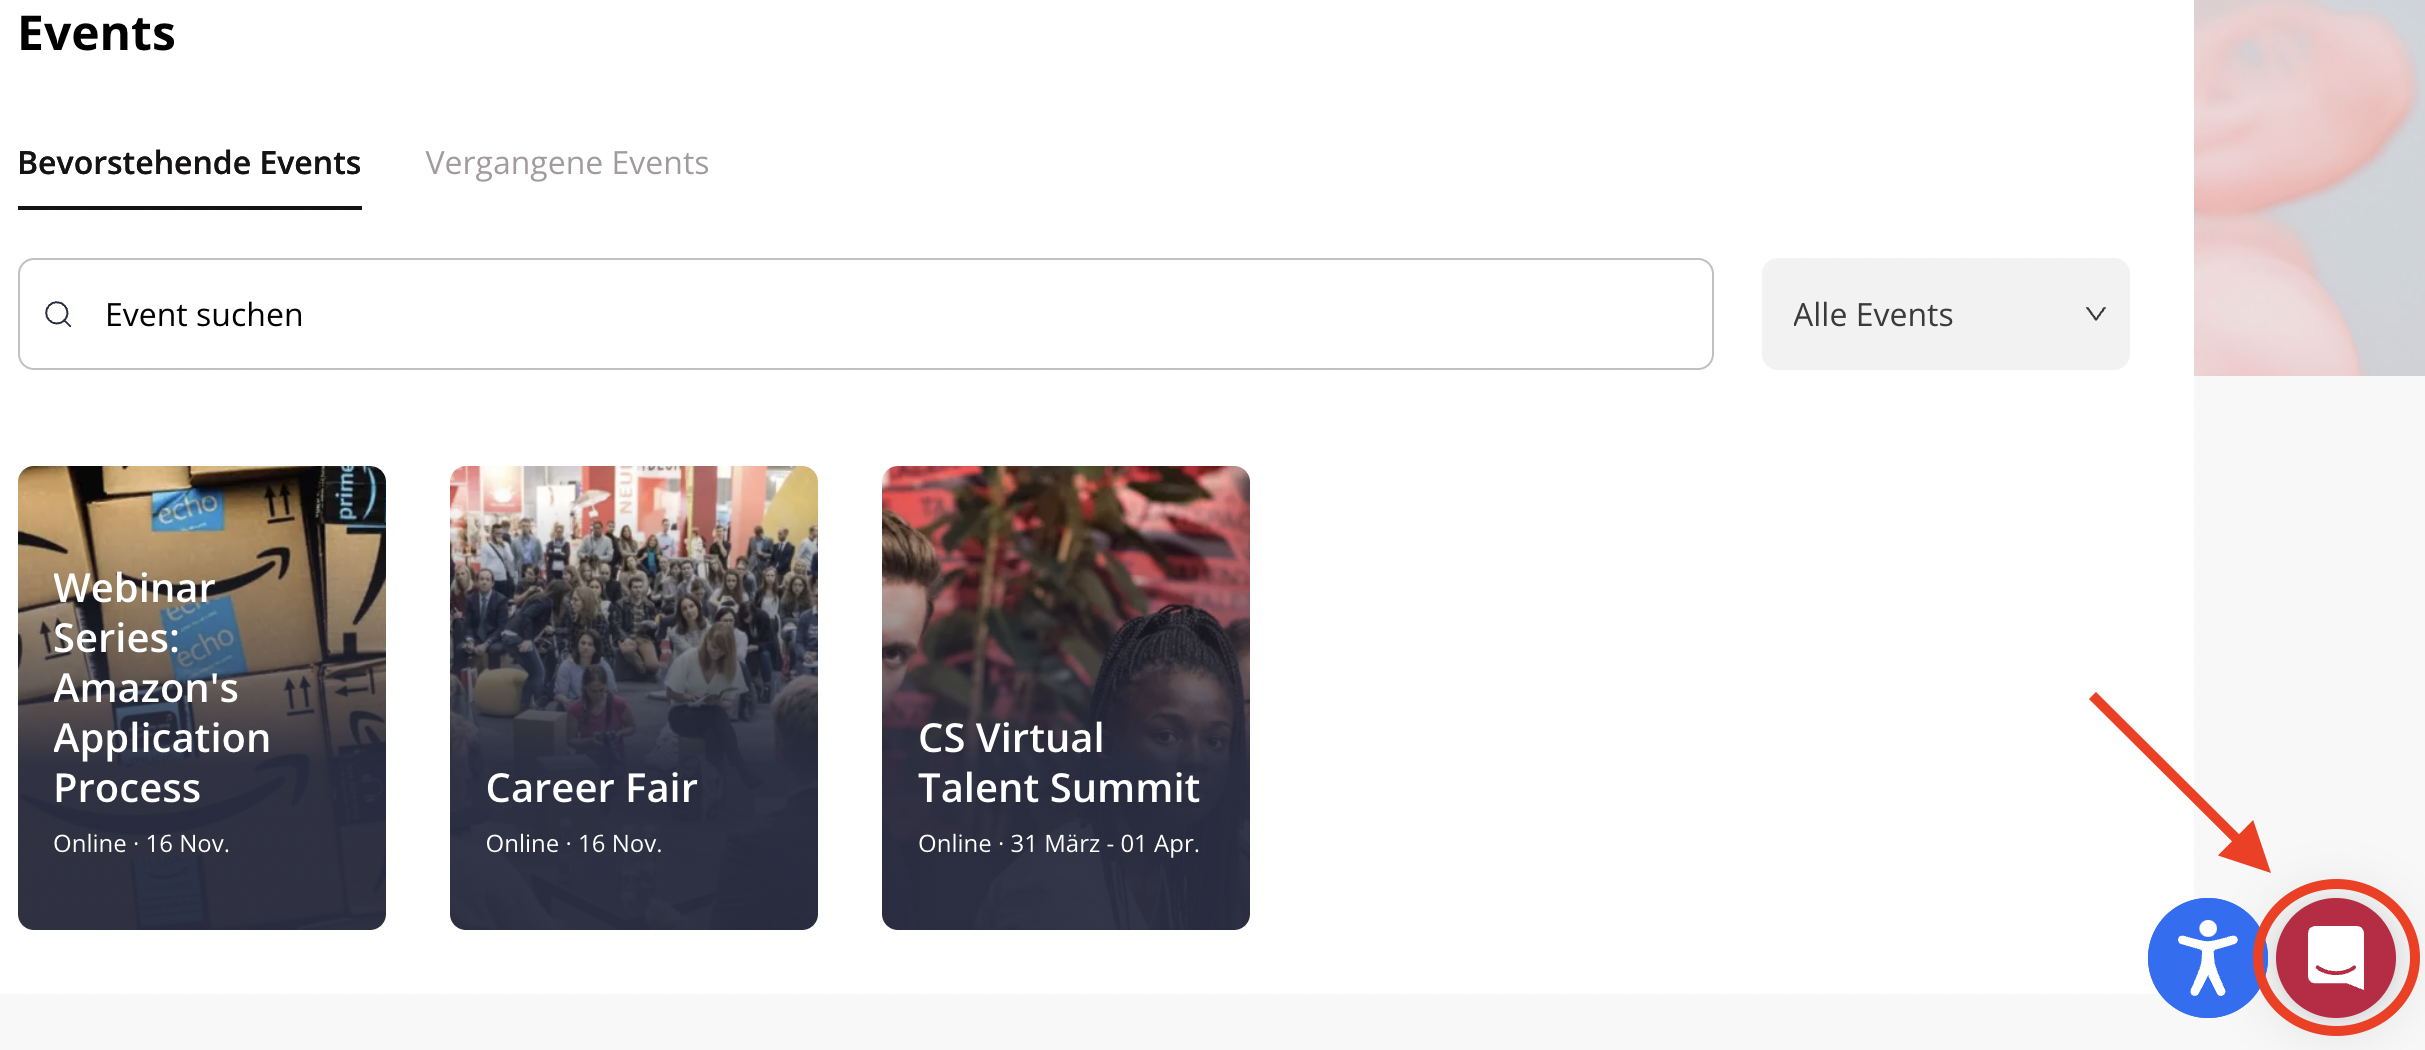Open the red chat widget icon

pos(2335,957)
